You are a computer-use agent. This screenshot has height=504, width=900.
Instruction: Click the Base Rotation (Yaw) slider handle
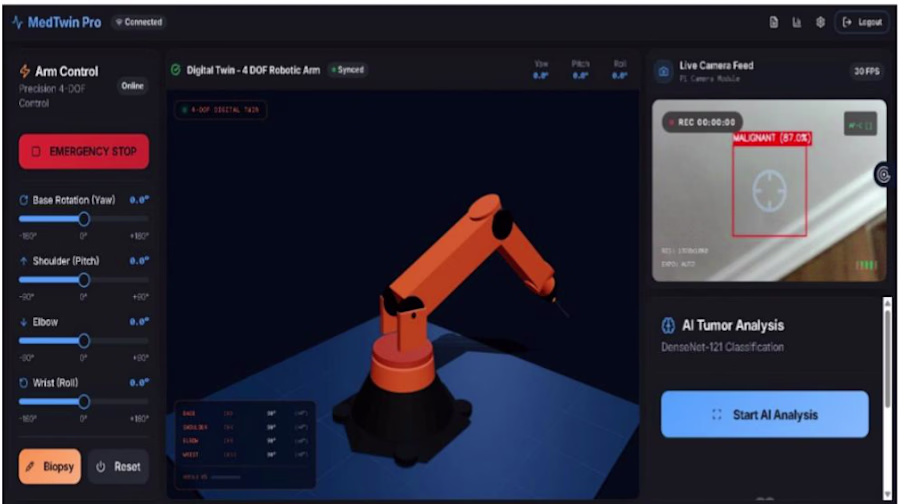click(x=84, y=219)
